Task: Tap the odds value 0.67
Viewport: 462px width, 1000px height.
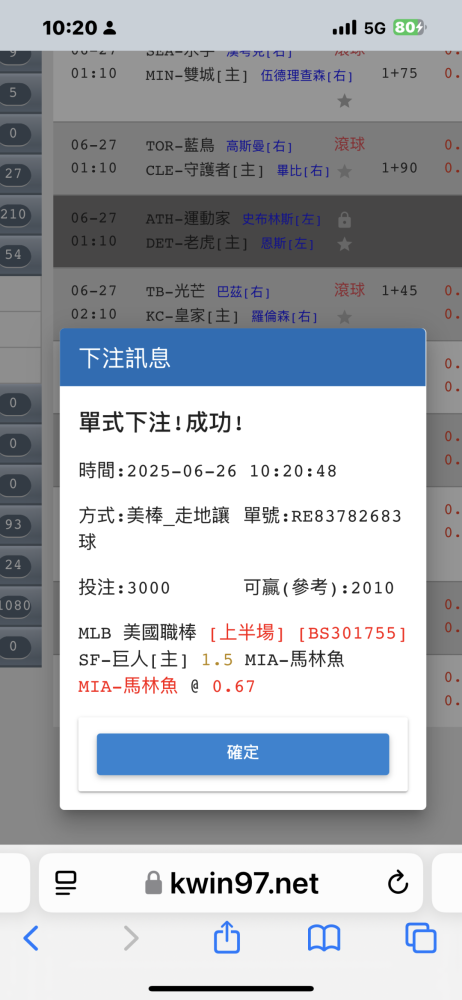Action: [234, 687]
